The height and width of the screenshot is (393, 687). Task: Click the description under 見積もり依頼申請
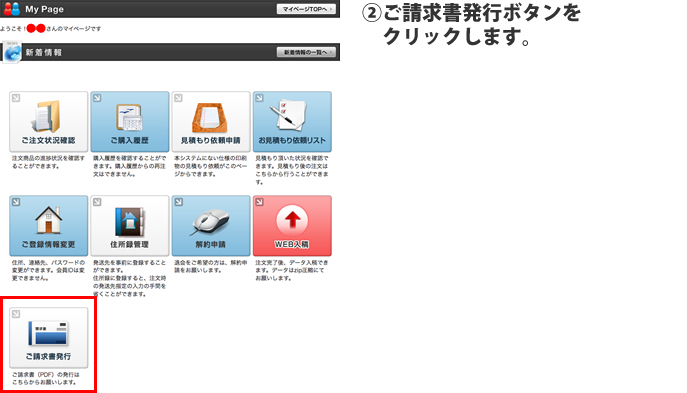[211, 166]
